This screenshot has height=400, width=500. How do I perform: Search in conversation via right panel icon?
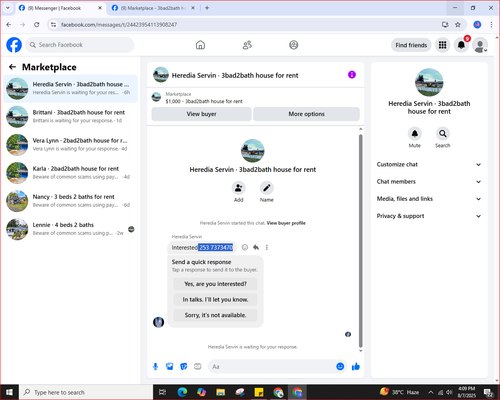pyautogui.click(x=443, y=134)
